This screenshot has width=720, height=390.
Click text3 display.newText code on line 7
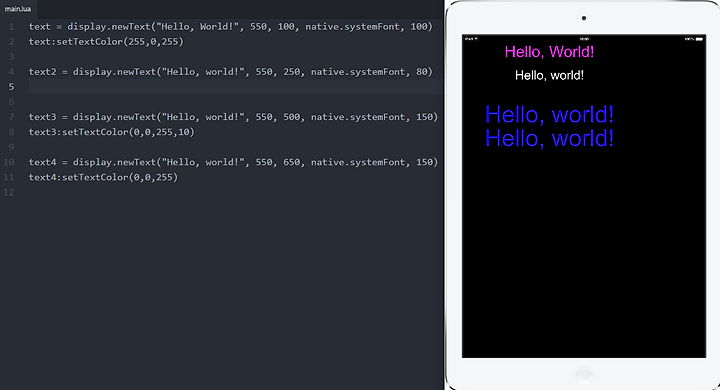233,117
